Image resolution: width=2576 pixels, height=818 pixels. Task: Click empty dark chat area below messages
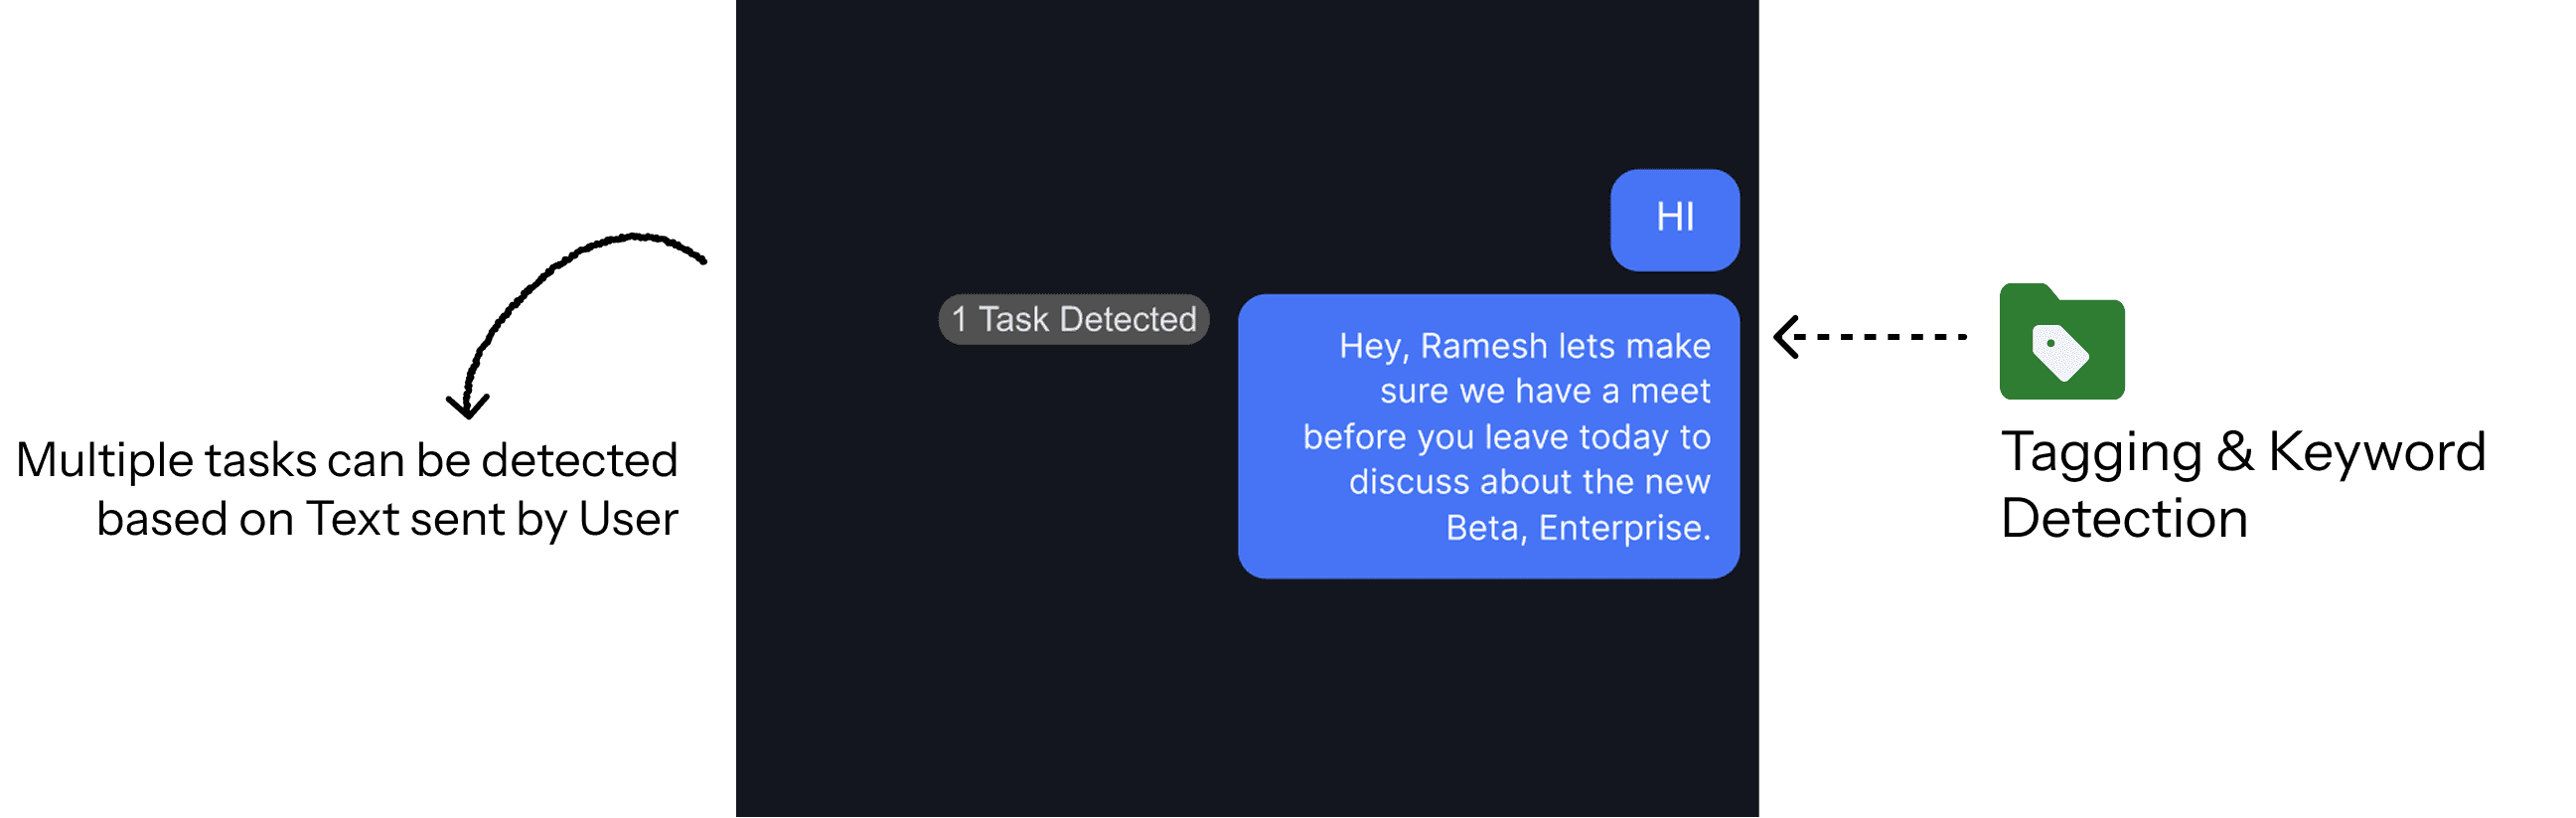(x=1247, y=700)
